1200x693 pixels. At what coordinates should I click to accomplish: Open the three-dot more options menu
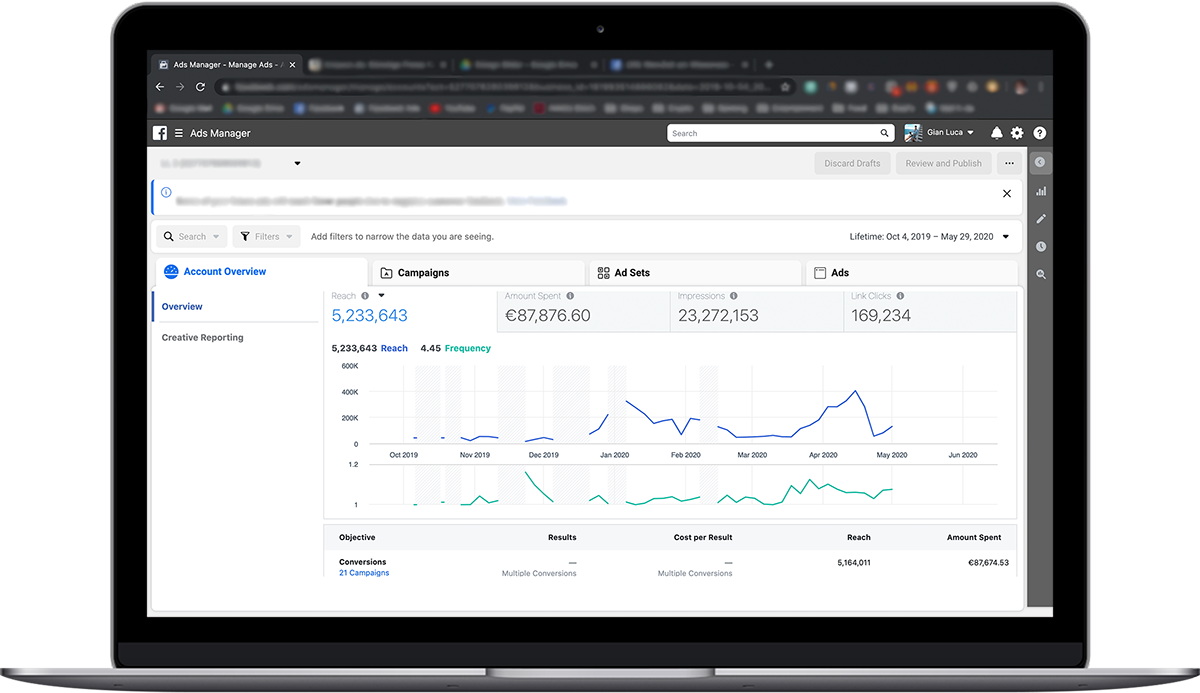1009,163
